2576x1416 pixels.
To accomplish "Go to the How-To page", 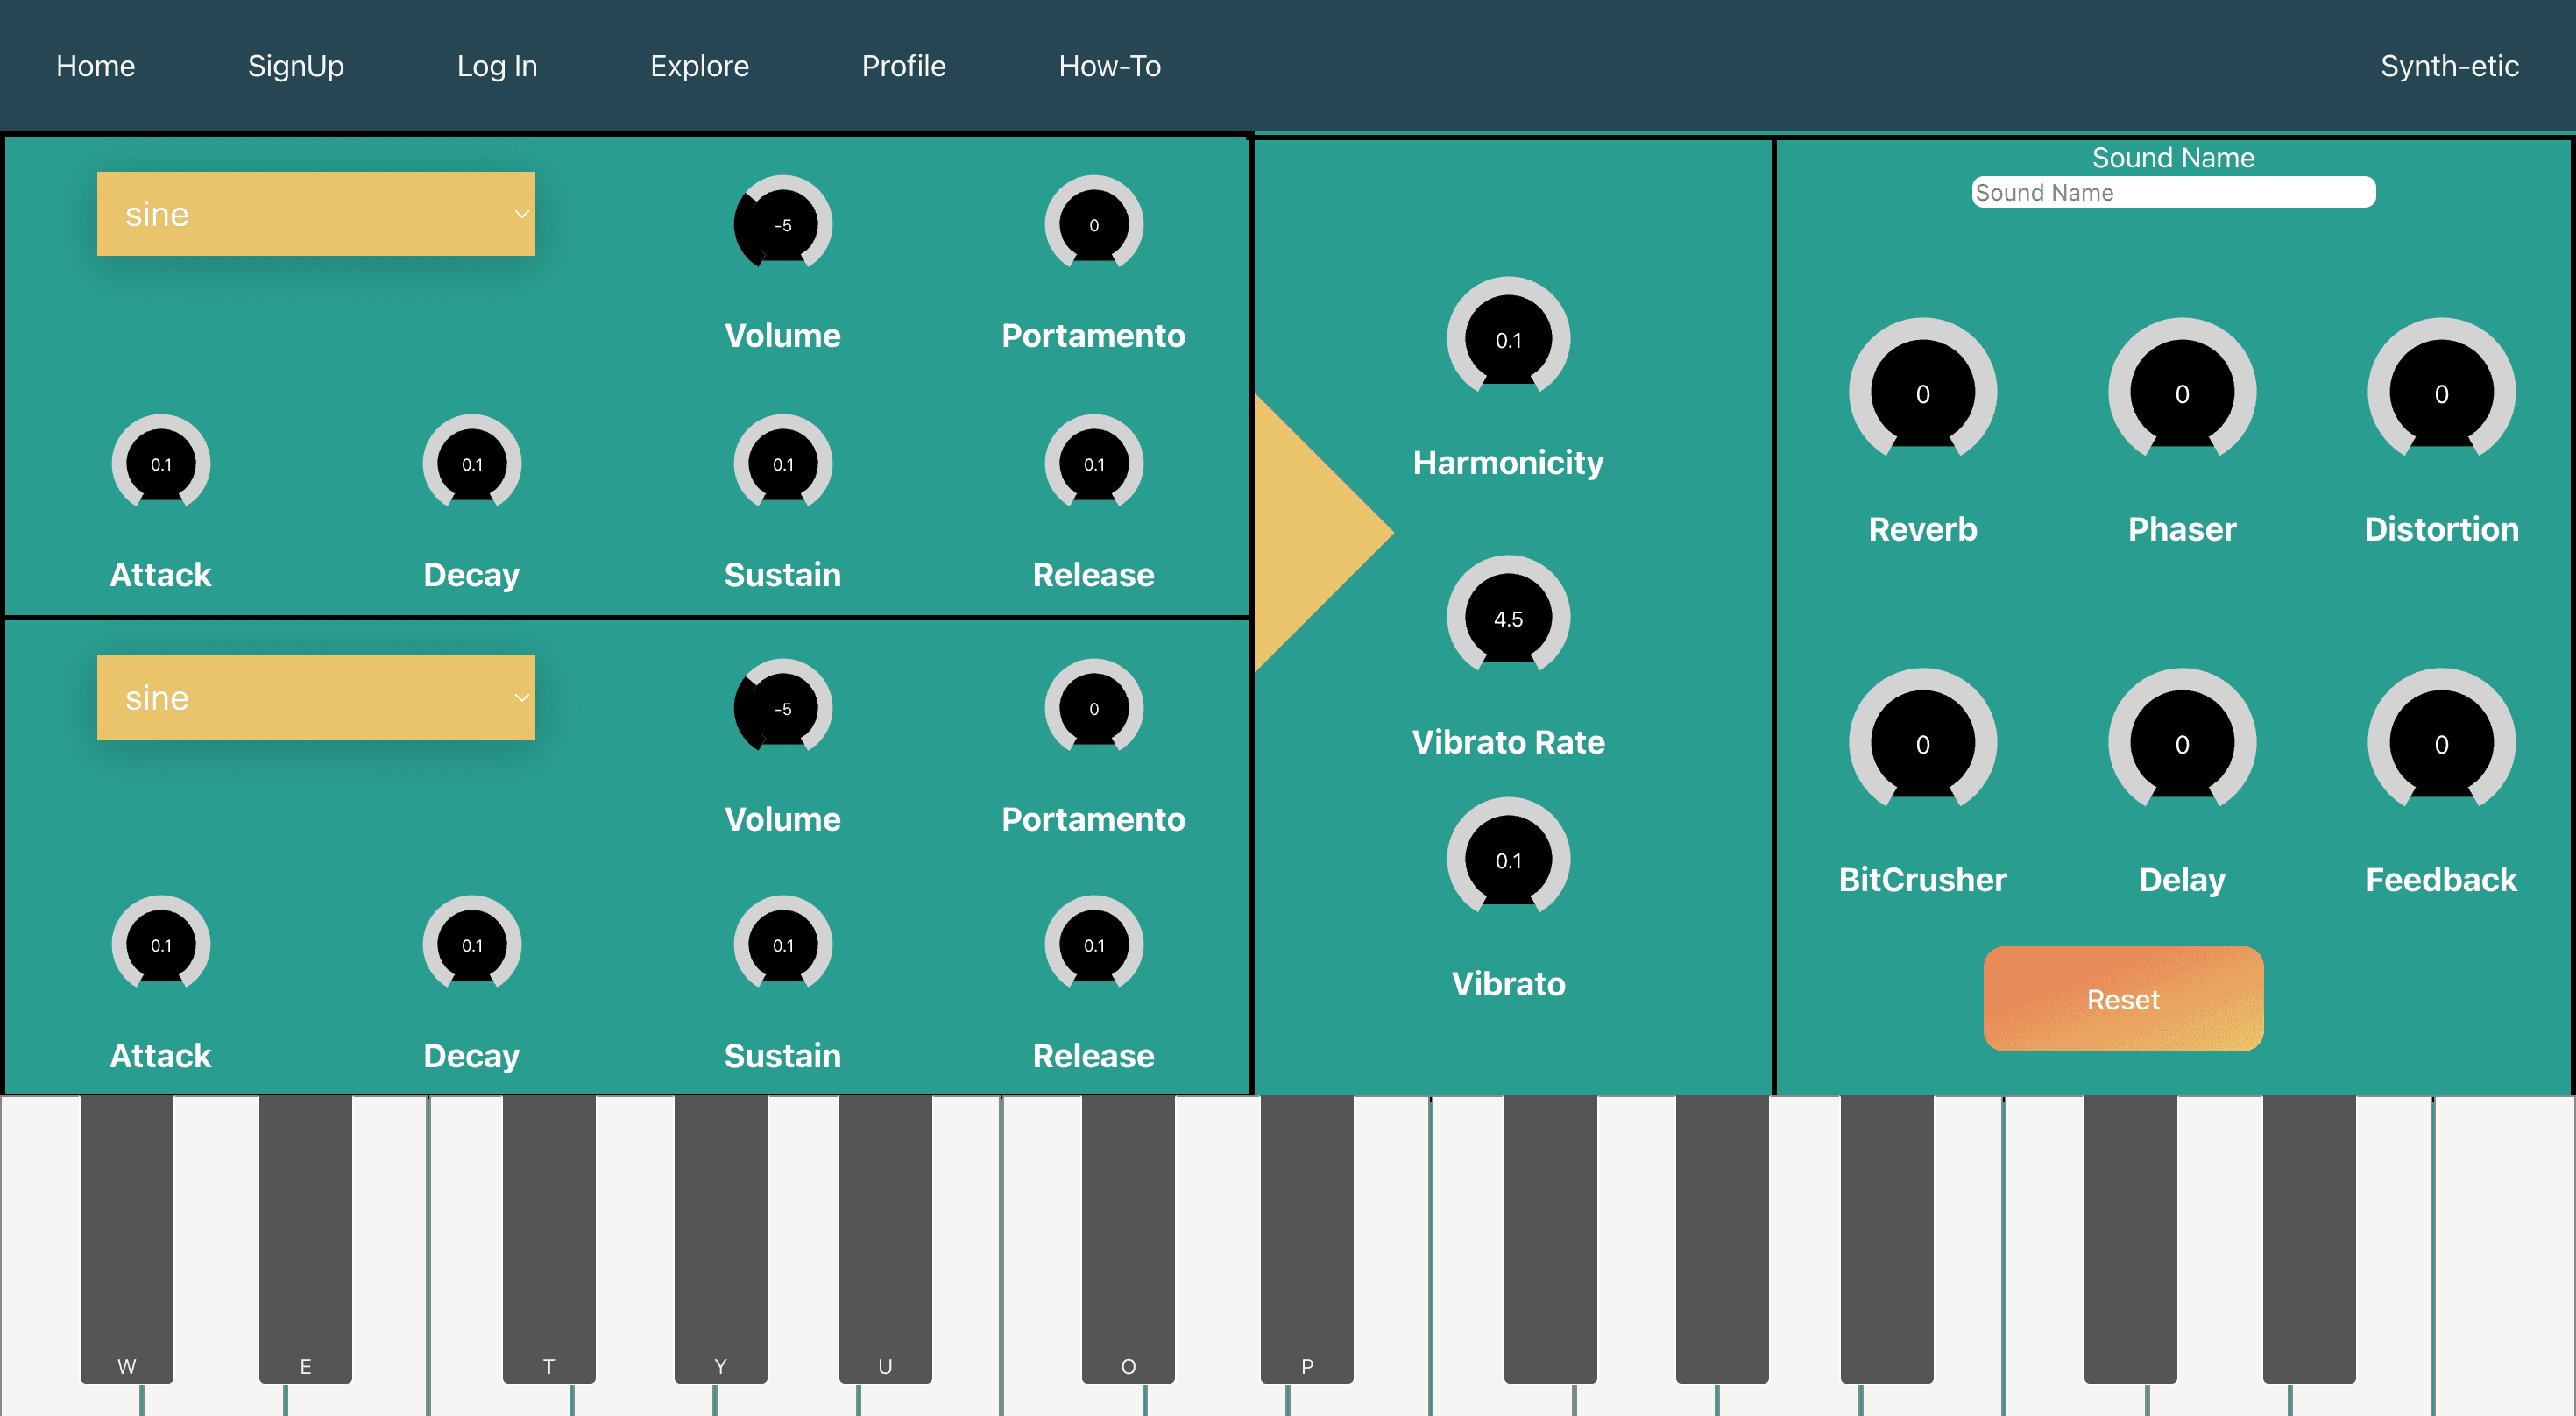I will [x=1109, y=66].
